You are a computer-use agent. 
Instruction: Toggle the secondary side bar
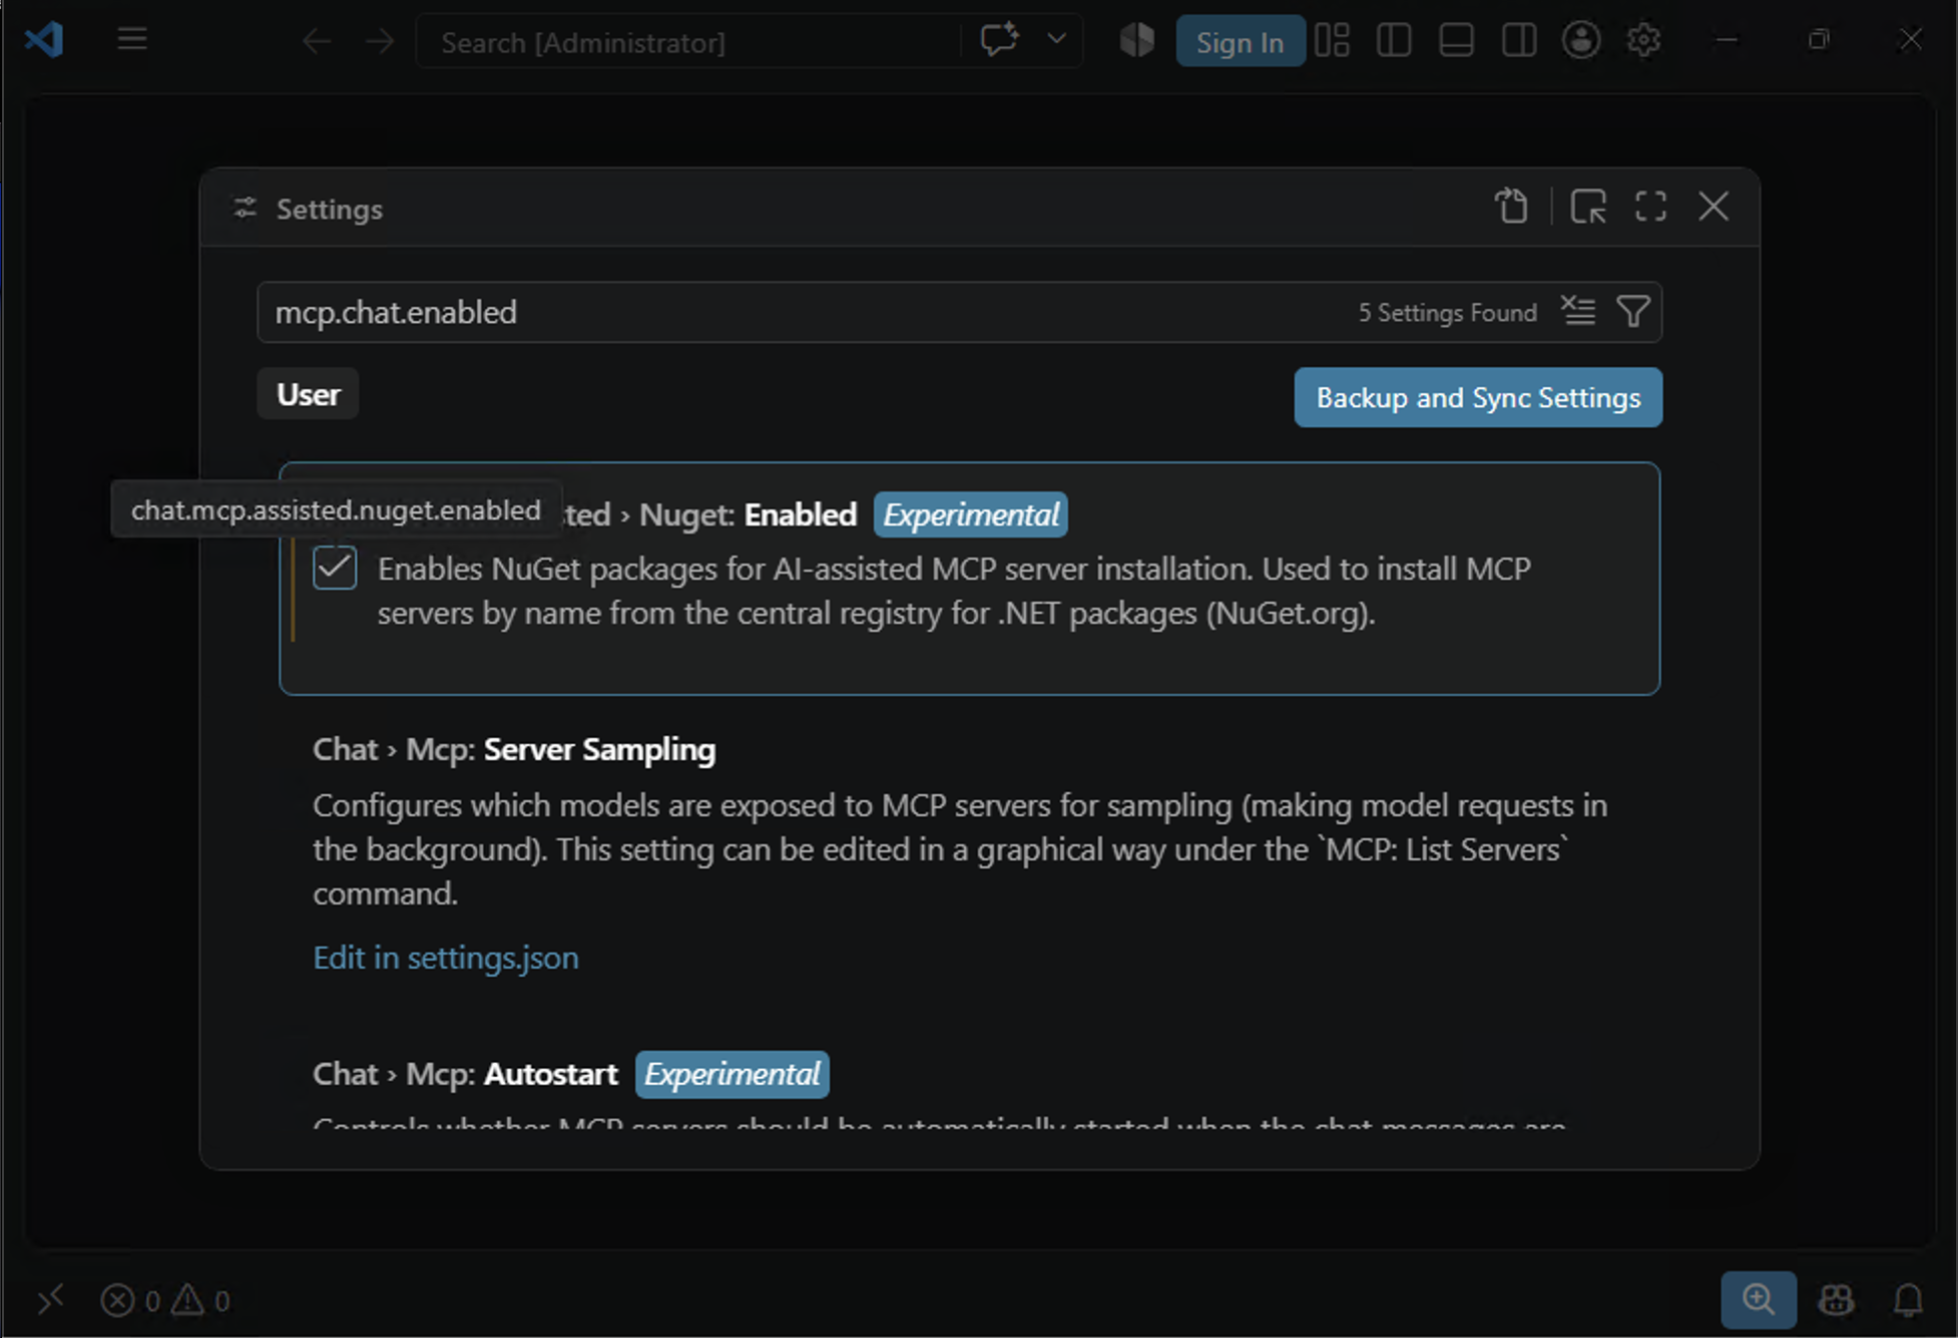[x=1519, y=41]
